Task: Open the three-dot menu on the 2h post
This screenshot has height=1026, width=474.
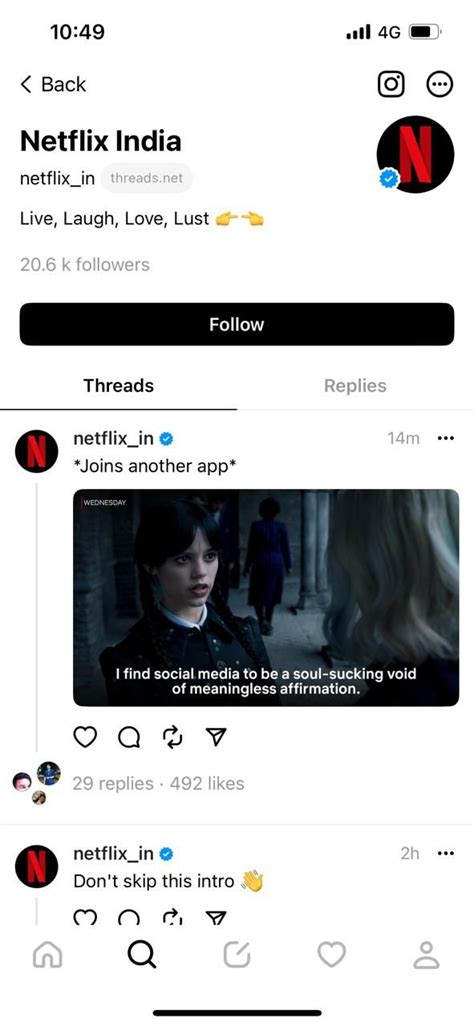Action: [x=445, y=853]
